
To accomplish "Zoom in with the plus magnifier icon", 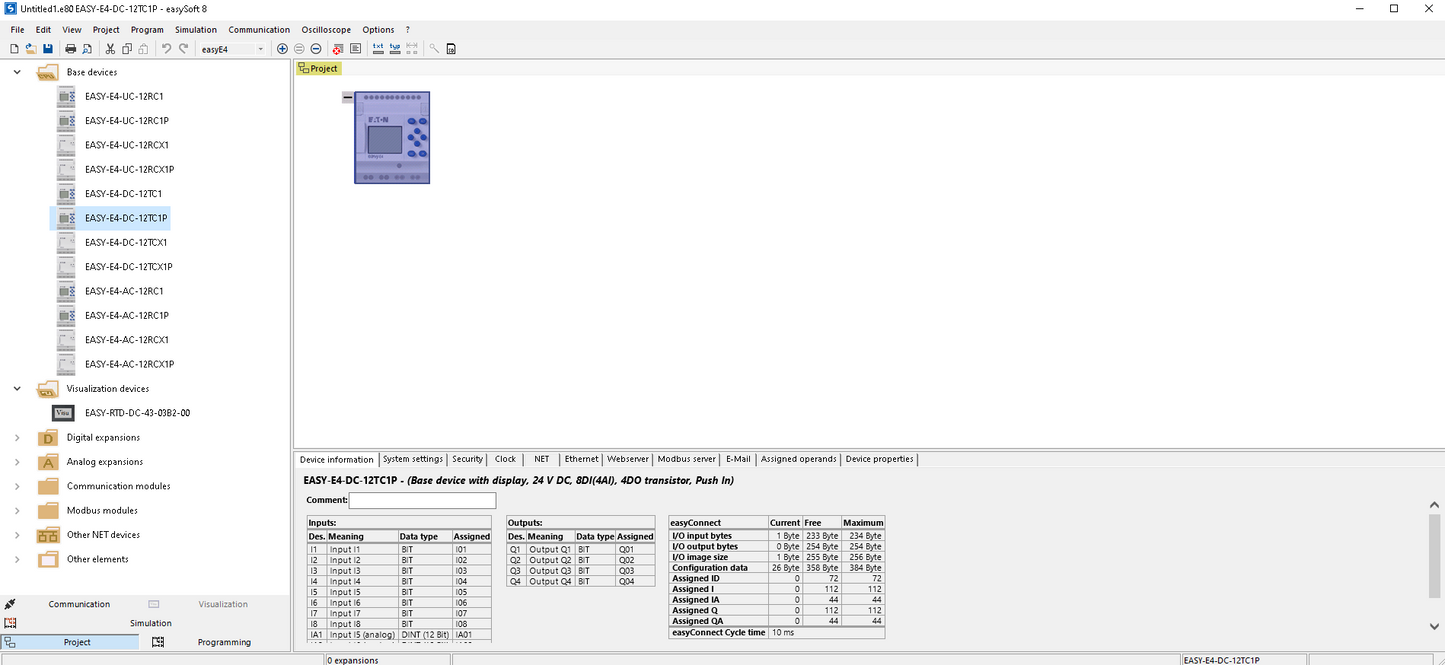I will tap(282, 49).
